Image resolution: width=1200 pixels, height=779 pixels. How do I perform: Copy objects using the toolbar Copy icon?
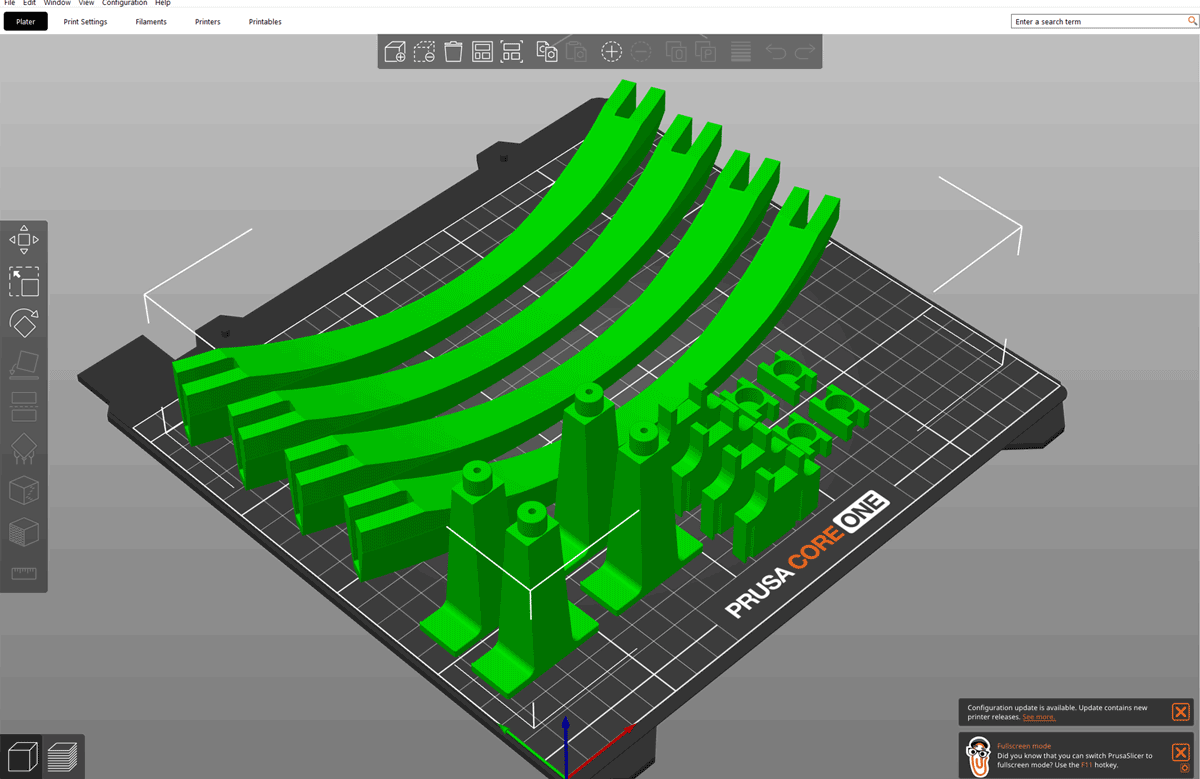[x=546, y=52]
